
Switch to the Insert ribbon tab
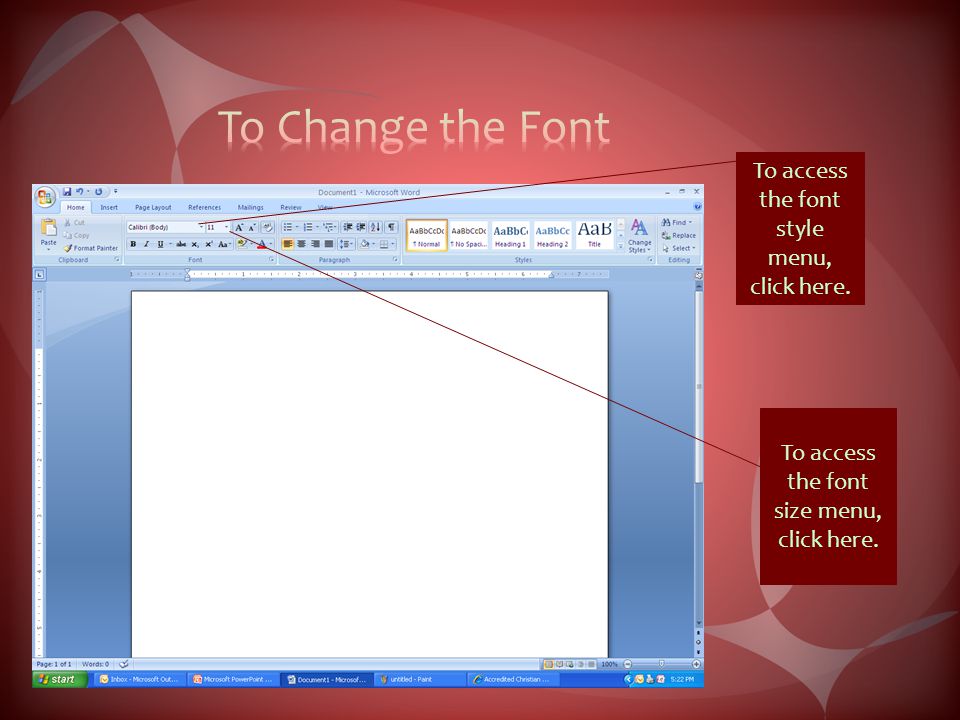(109, 208)
